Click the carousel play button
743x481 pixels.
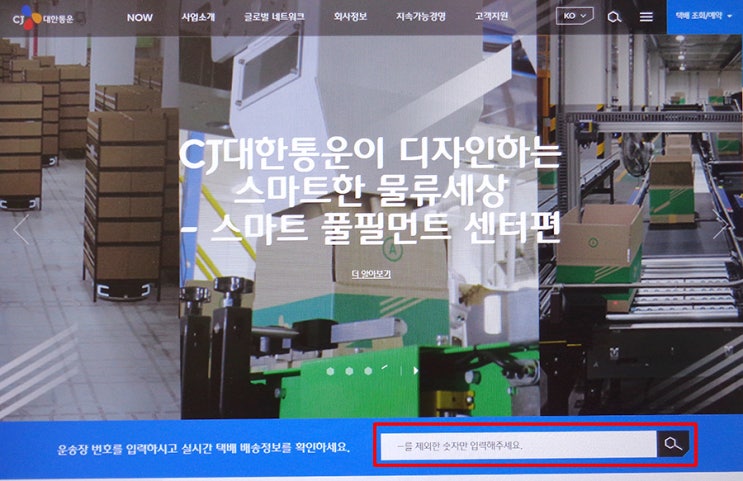416,371
